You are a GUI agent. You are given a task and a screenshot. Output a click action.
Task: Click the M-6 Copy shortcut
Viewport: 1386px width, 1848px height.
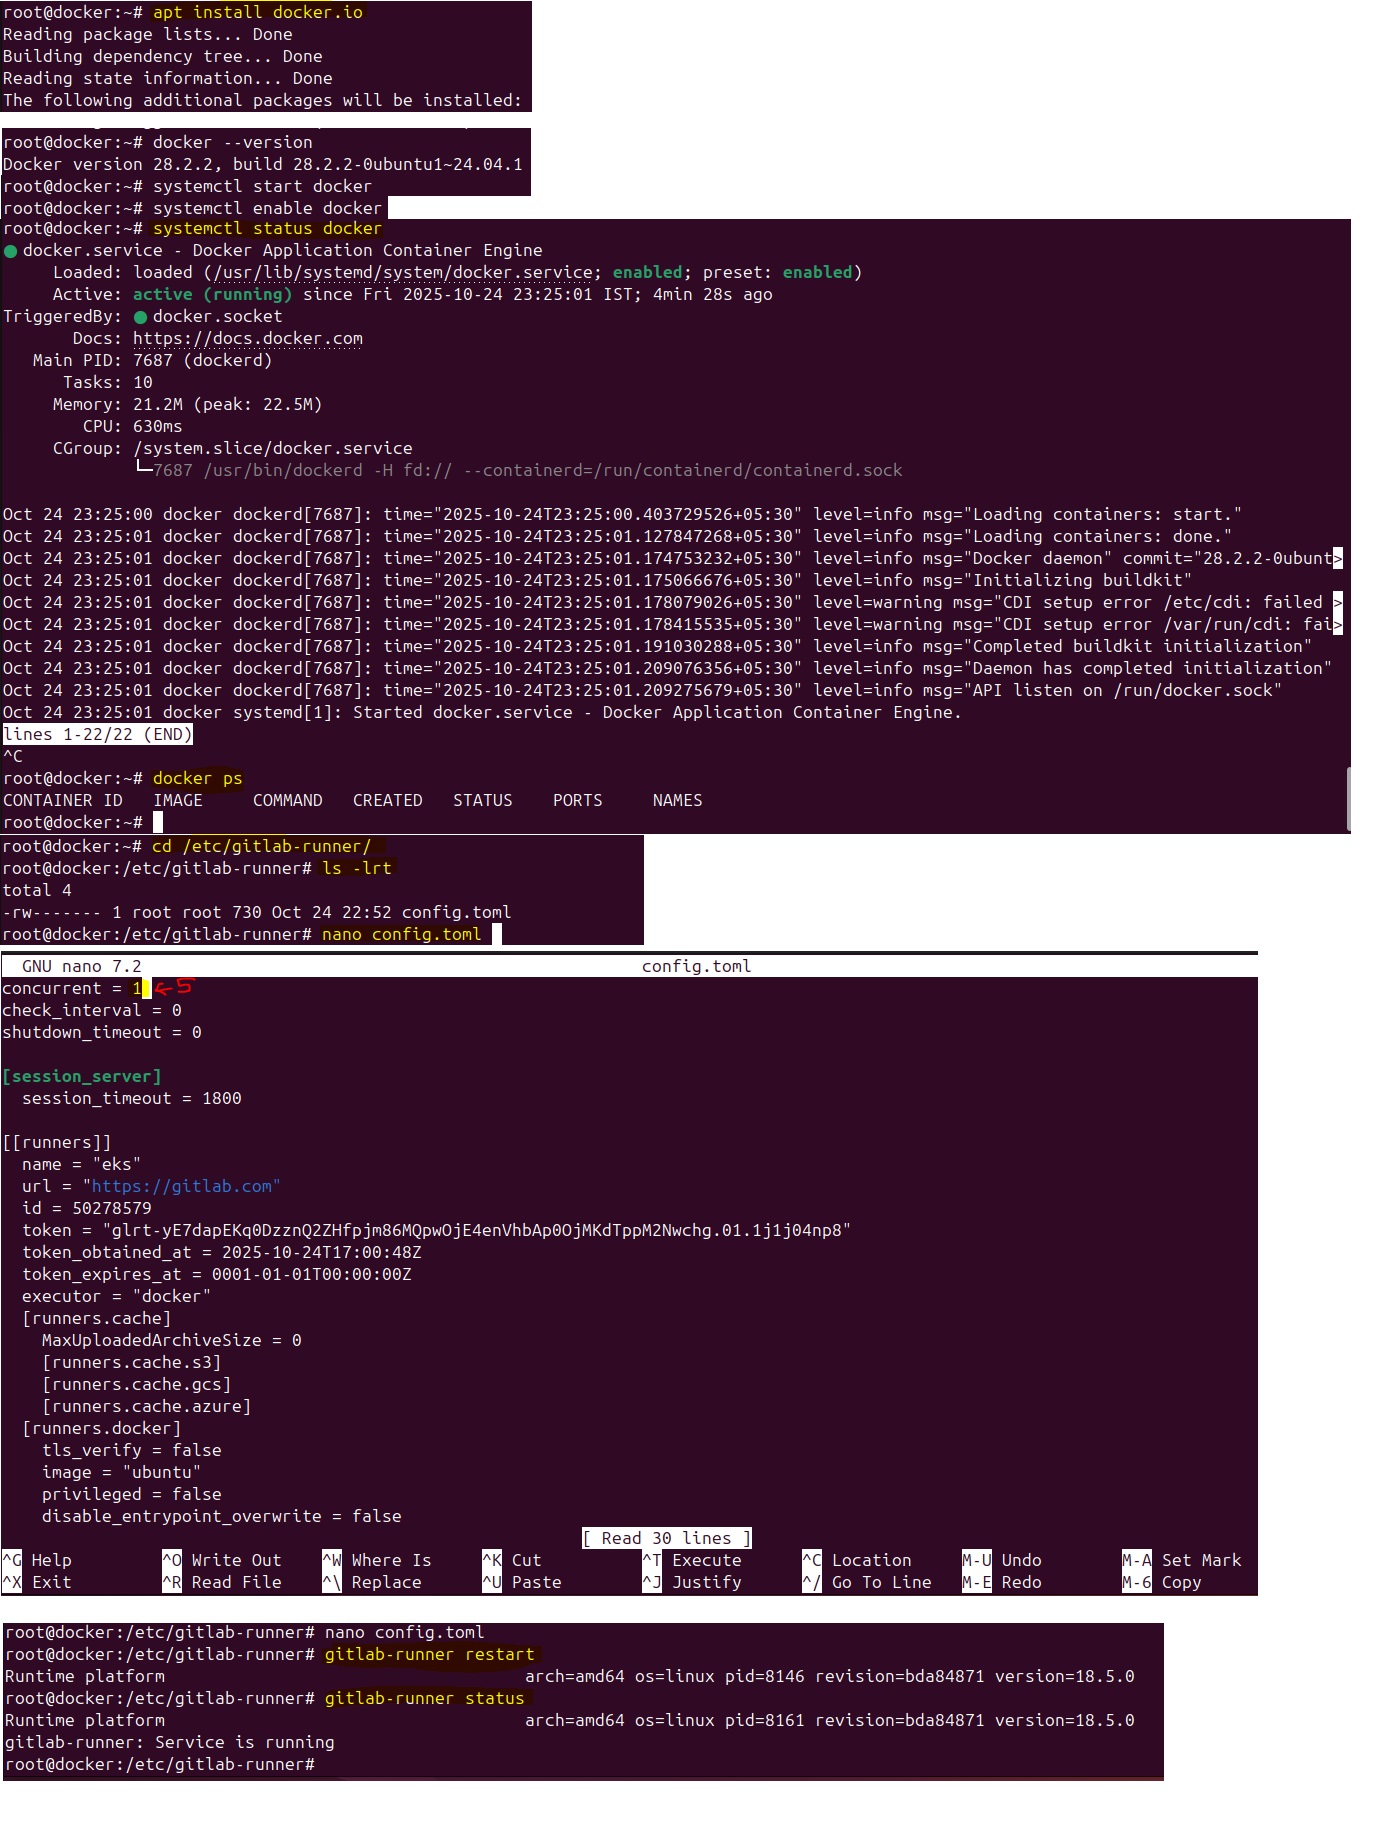click(x=1162, y=1582)
